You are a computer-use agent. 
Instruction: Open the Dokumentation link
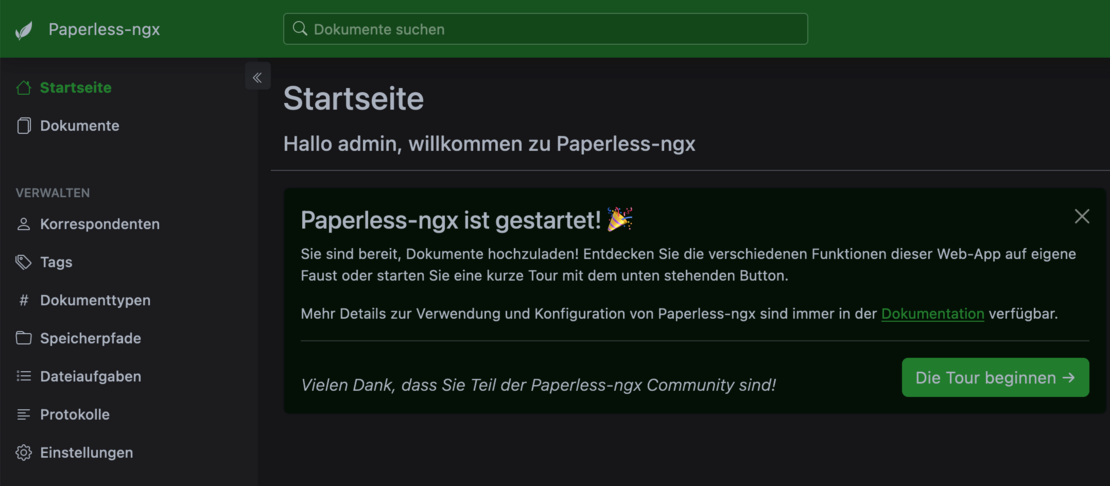932,314
